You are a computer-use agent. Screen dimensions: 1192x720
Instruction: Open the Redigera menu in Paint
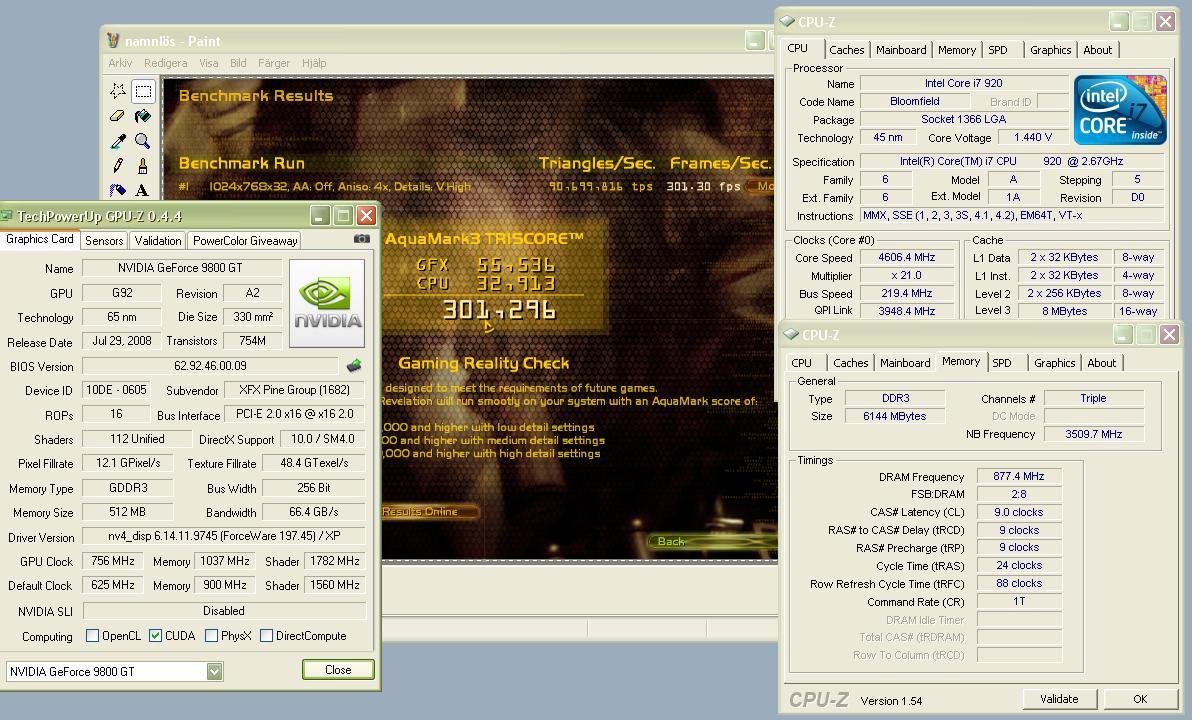coord(165,63)
